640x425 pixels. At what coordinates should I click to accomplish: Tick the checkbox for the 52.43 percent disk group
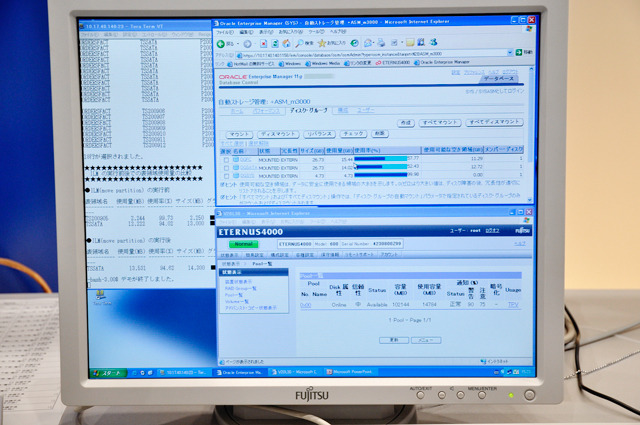click(x=226, y=168)
